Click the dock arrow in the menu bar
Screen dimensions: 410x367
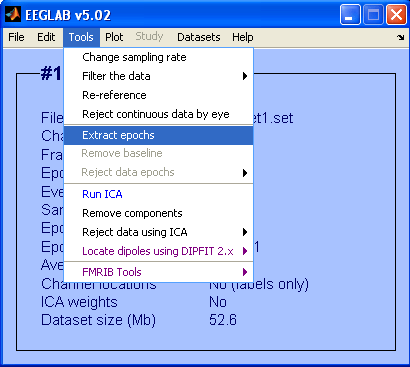(x=401, y=37)
